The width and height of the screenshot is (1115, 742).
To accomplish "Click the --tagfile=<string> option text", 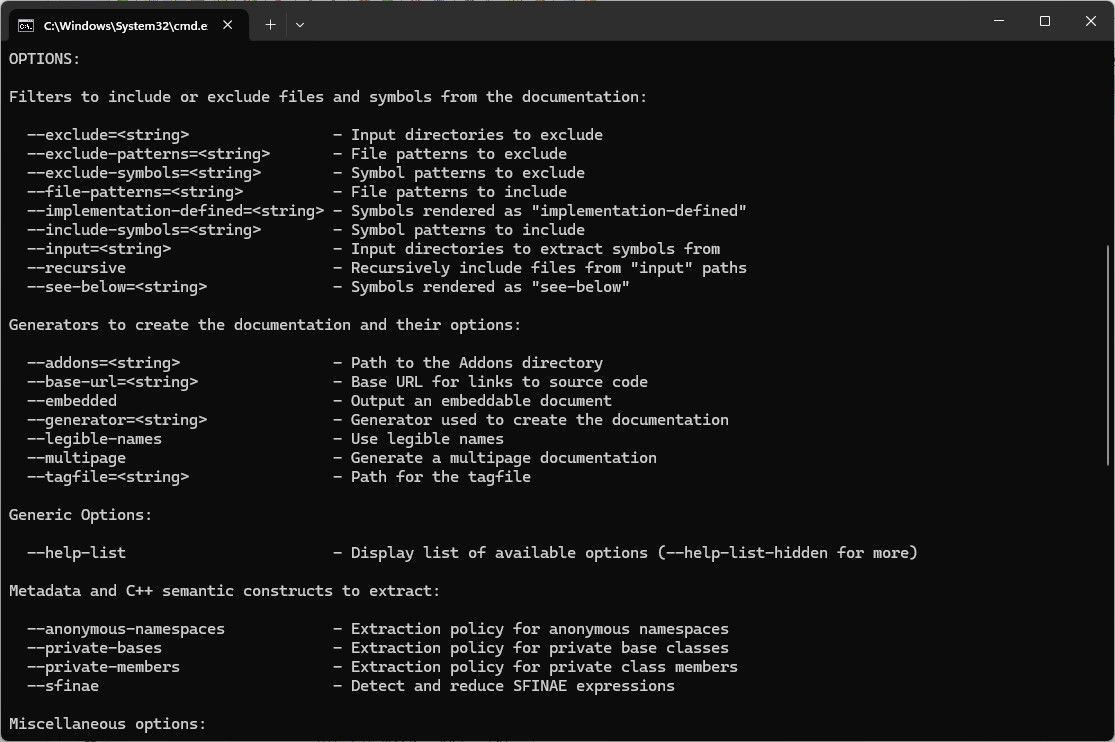I will tap(108, 477).
